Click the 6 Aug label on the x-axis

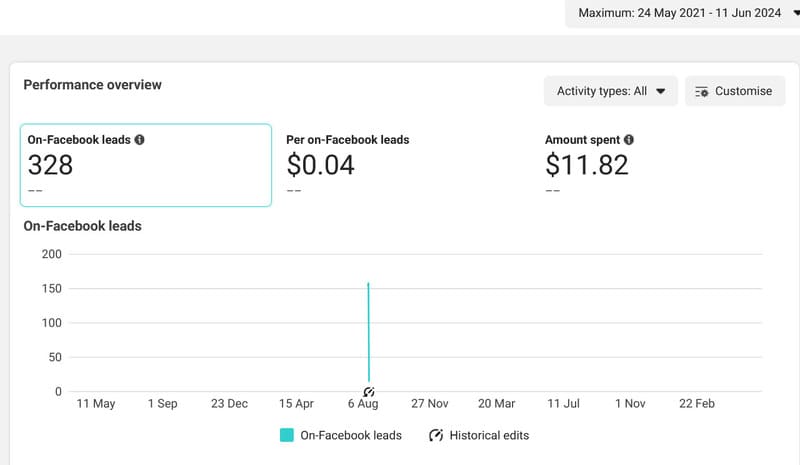362,404
